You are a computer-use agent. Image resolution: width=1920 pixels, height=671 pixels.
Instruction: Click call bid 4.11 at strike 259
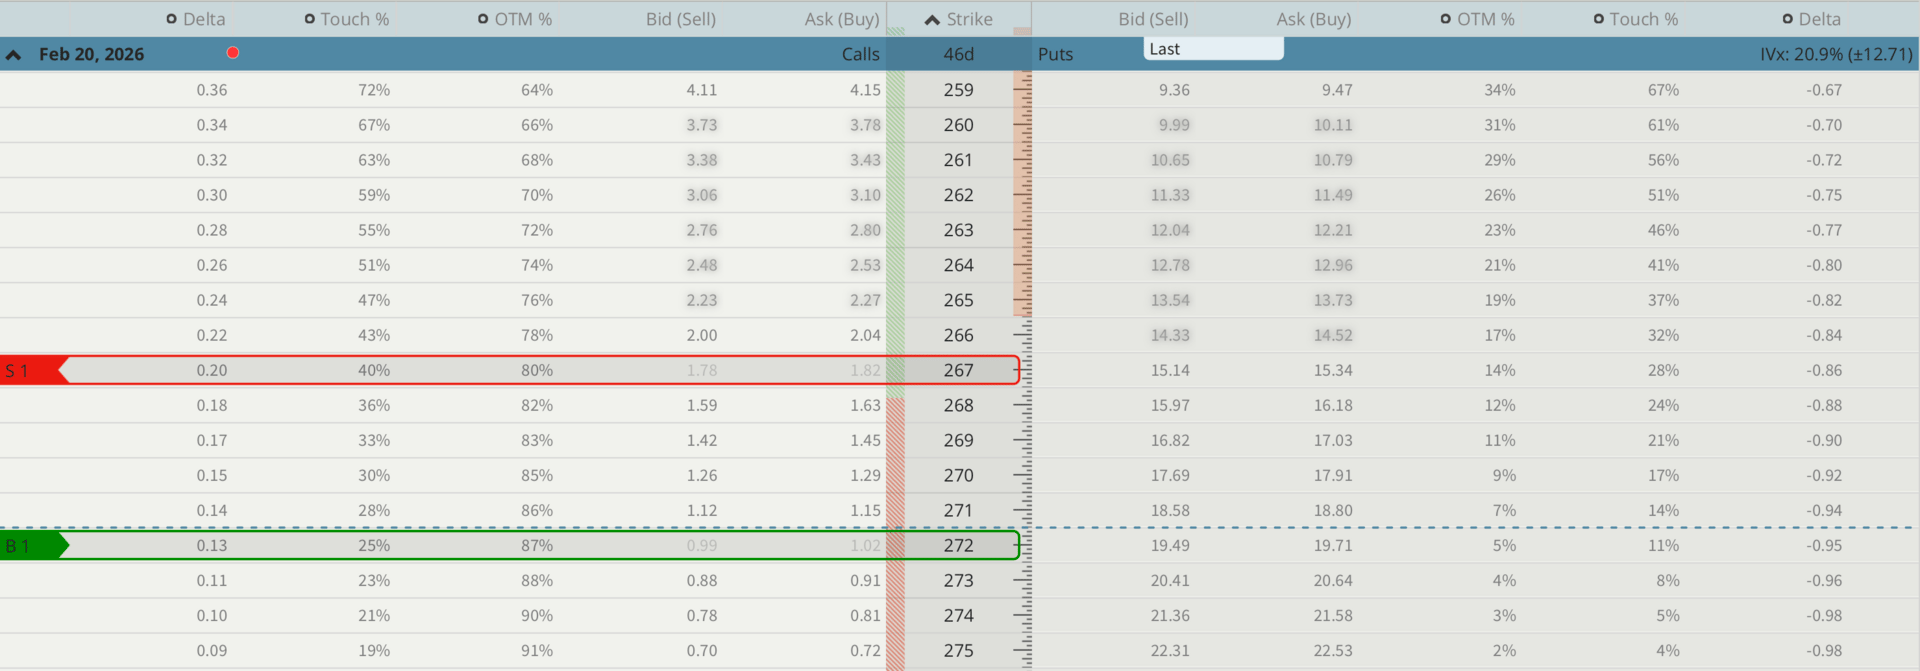(x=702, y=90)
